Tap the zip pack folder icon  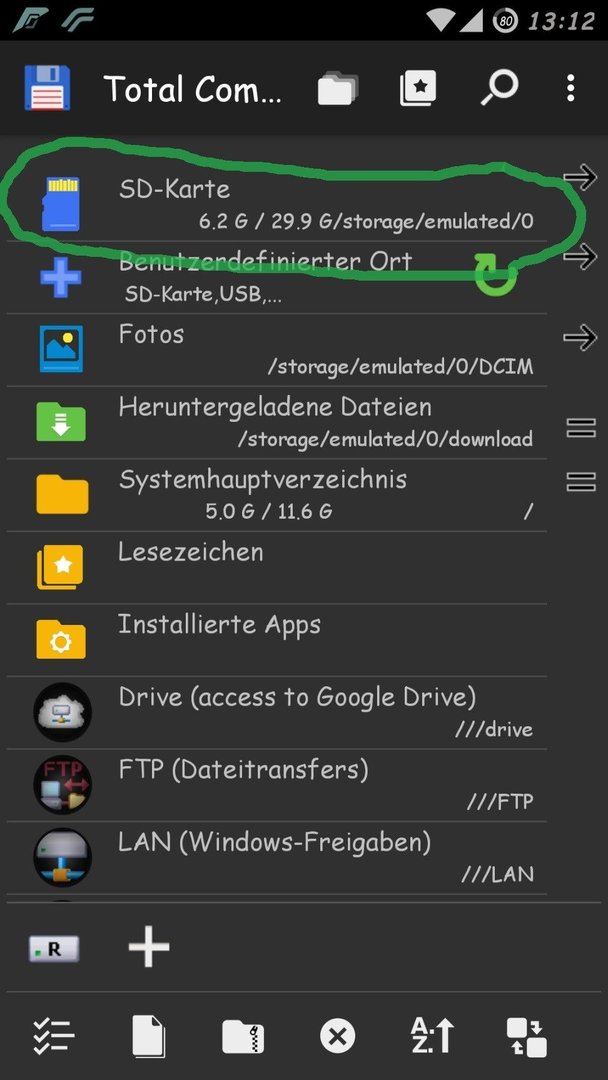click(243, 1036)
